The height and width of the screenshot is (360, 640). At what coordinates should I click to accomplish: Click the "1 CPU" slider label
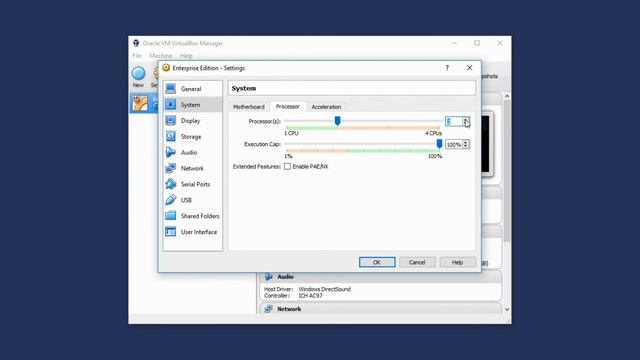291,133
